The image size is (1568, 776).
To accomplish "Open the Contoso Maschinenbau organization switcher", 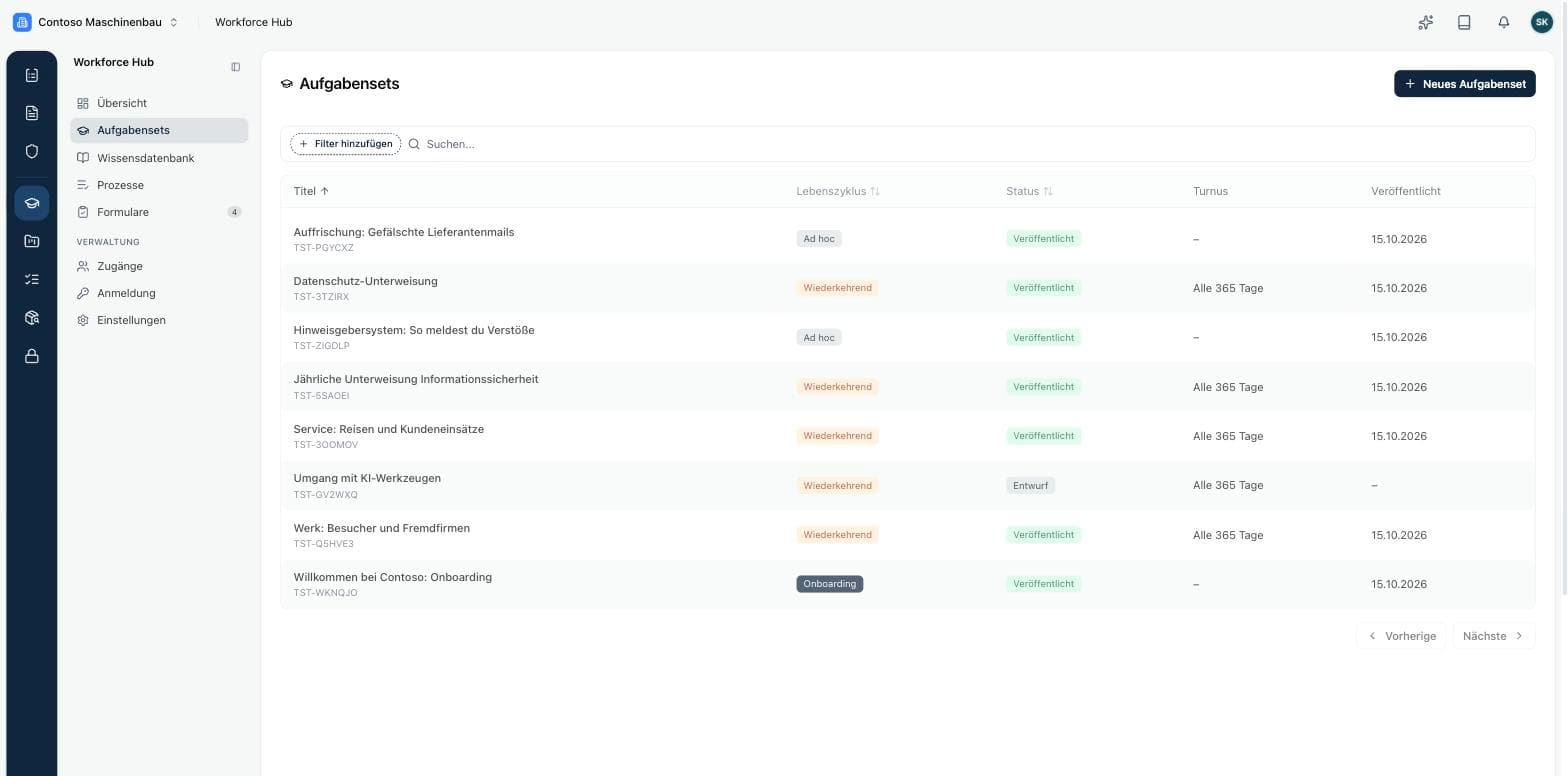I will tap(96, 22).
